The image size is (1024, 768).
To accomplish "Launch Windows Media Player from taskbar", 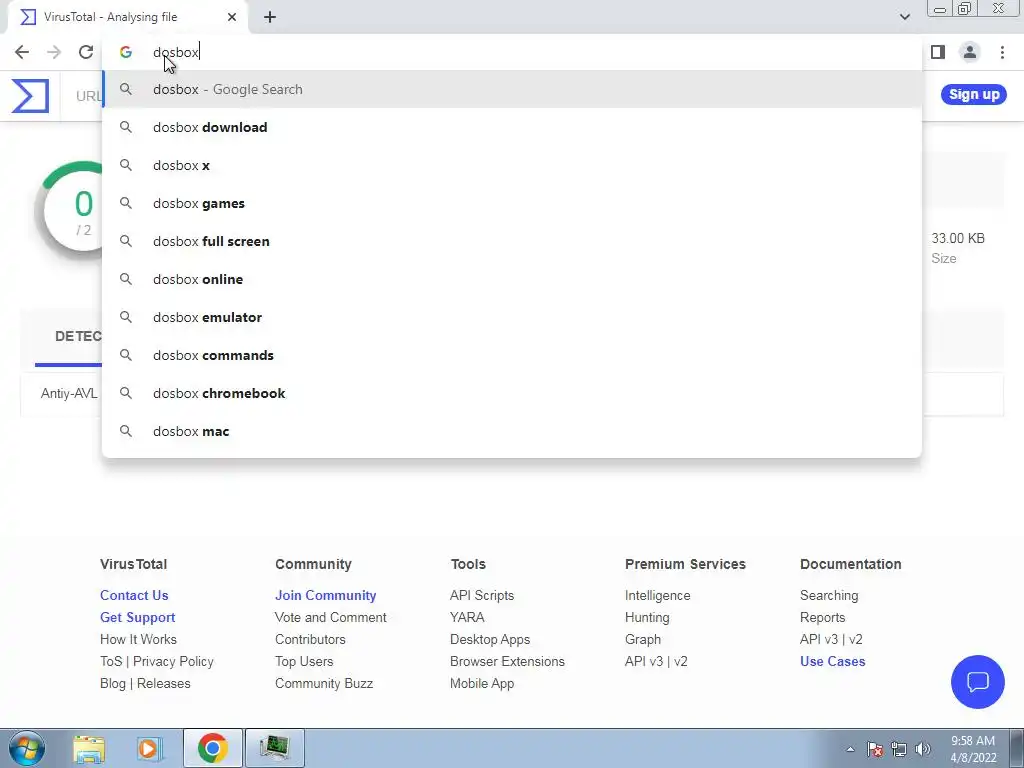I will coord(149,748).
